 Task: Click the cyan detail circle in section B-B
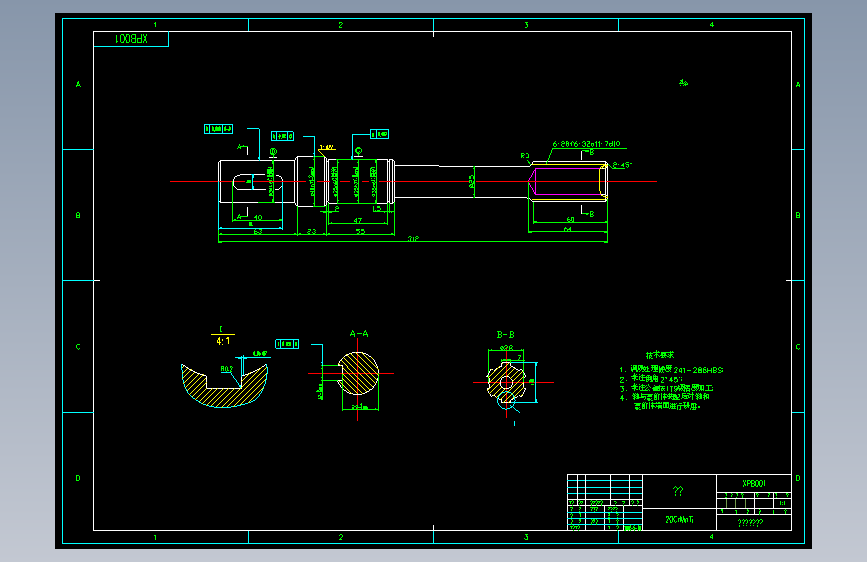(506, 400)
